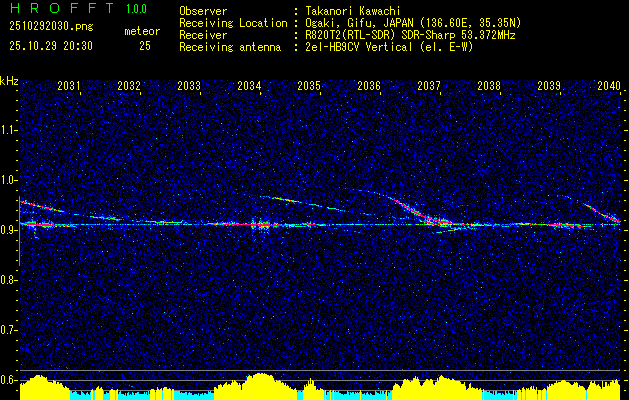
Task: Click the 1.1 kHz frequency label
Action: point(8,130)
